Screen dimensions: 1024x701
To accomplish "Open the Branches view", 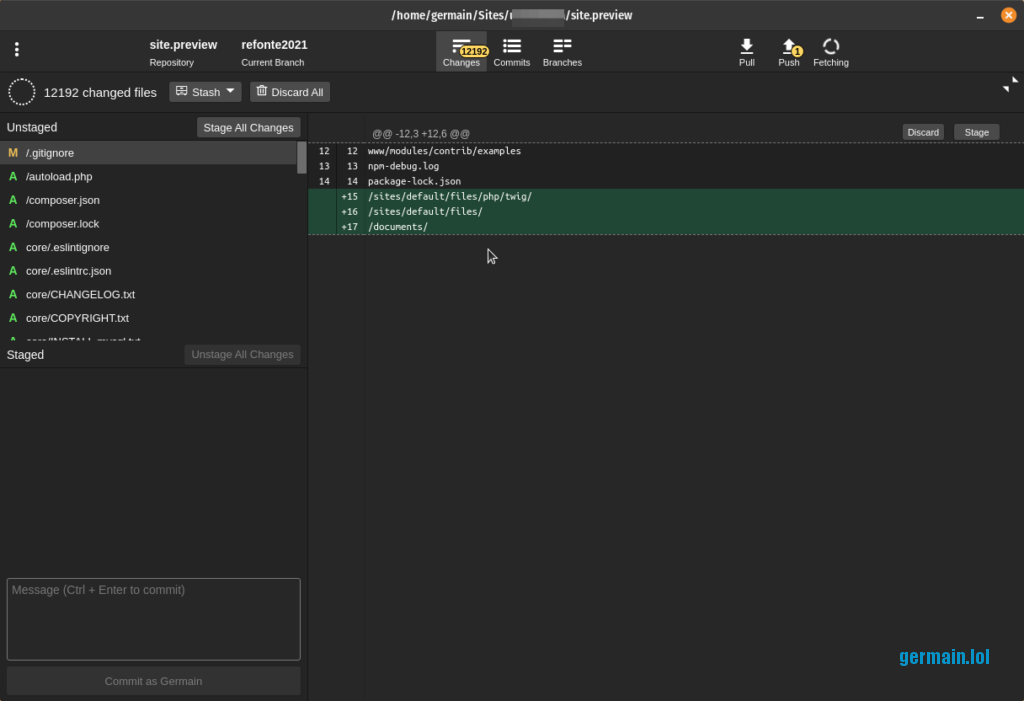I will [x=562, y=52].
